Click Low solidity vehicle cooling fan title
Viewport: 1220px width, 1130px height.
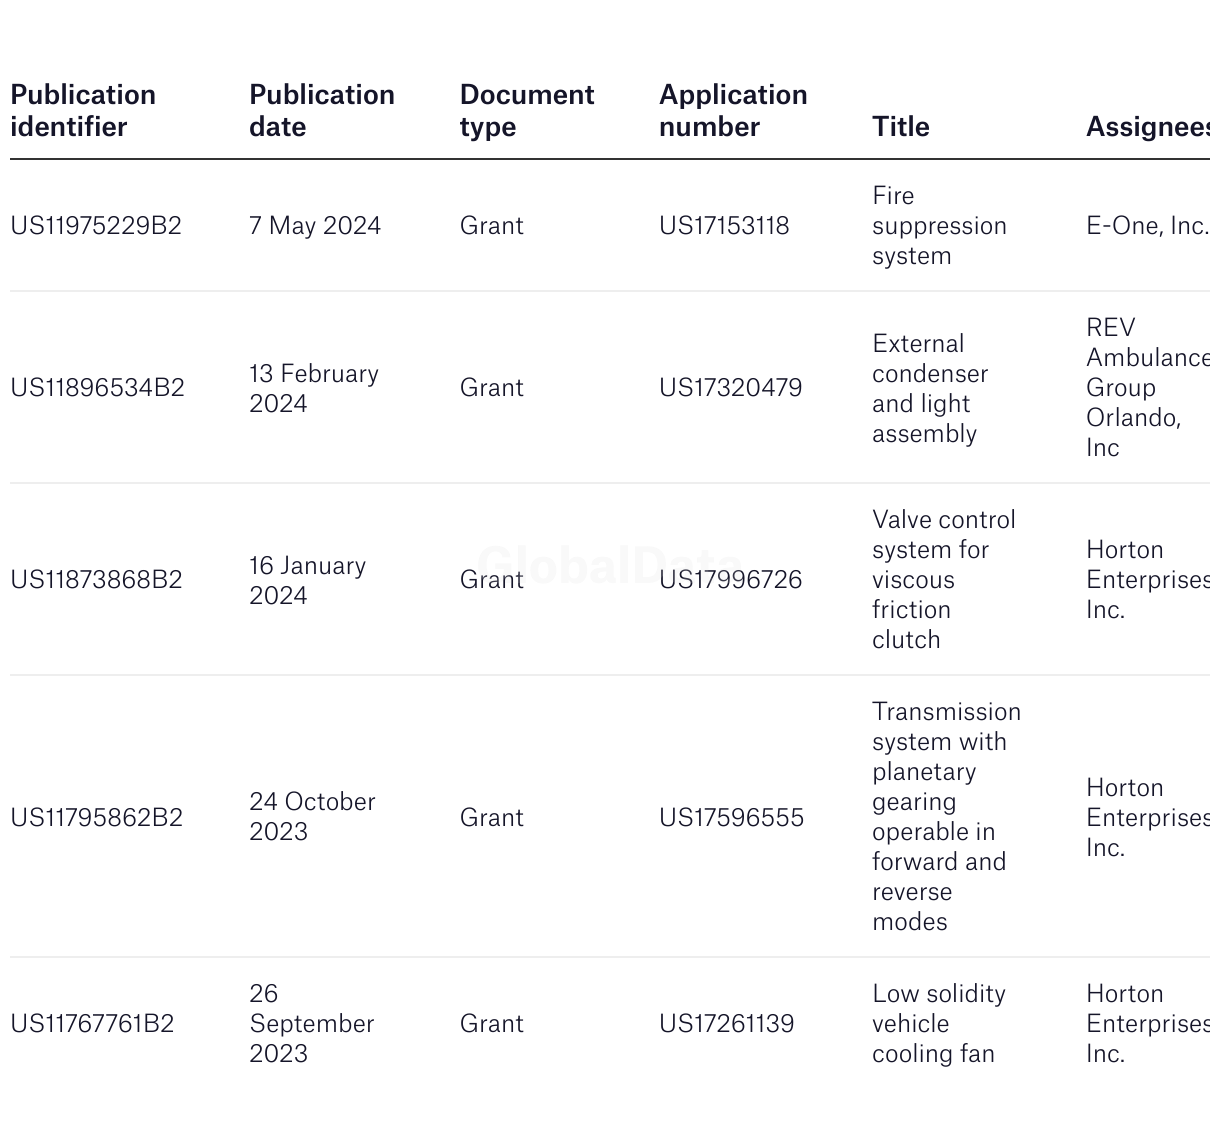[x=938, y=1024]
